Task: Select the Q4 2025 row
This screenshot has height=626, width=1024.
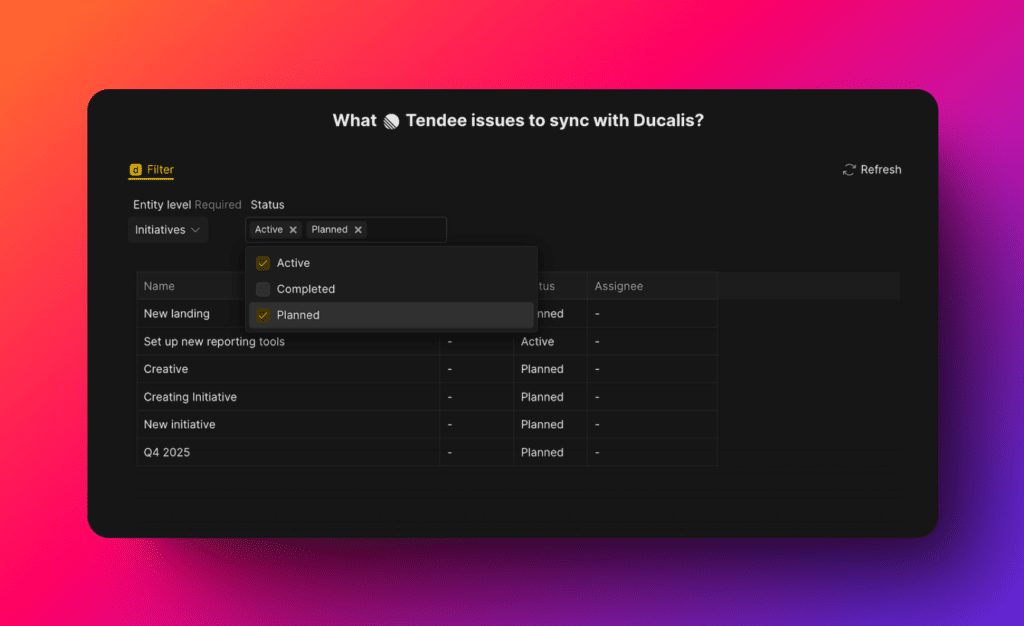Action: [x=167, y=452]
